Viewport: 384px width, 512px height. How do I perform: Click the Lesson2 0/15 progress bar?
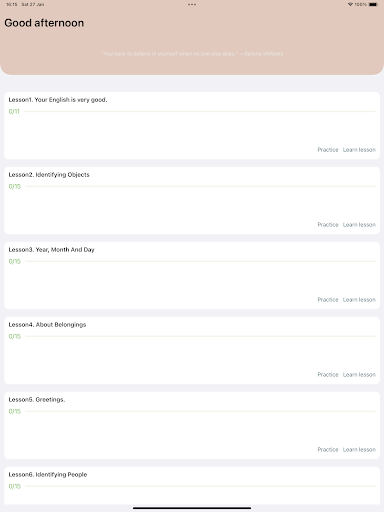point(200,186)
